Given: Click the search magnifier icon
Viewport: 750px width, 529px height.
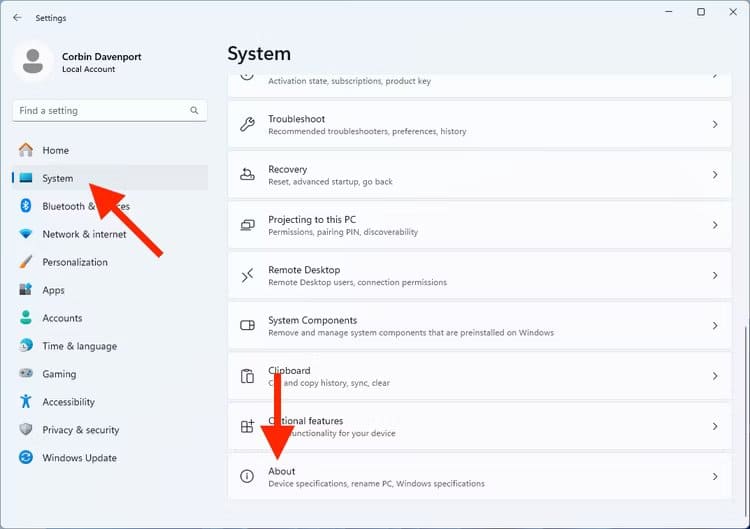Looking at the screenshot, I should 195,111.
